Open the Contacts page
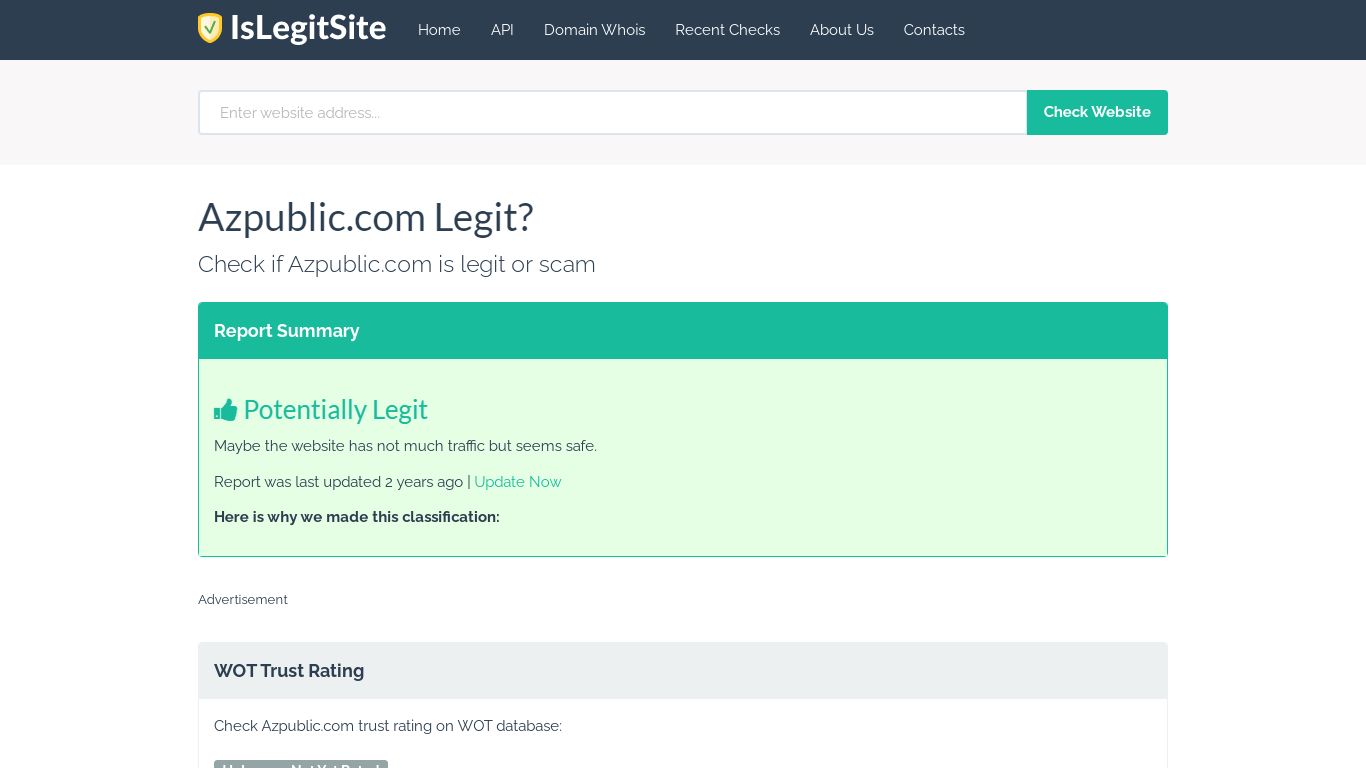This screenshot has height=768, width=1366. (934, 30)
